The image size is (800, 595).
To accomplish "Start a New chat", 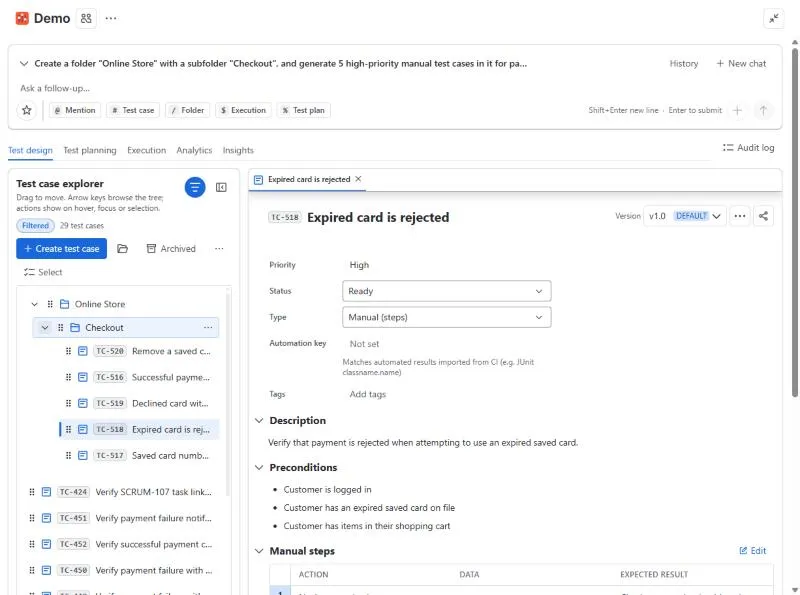I will point(741,63).
